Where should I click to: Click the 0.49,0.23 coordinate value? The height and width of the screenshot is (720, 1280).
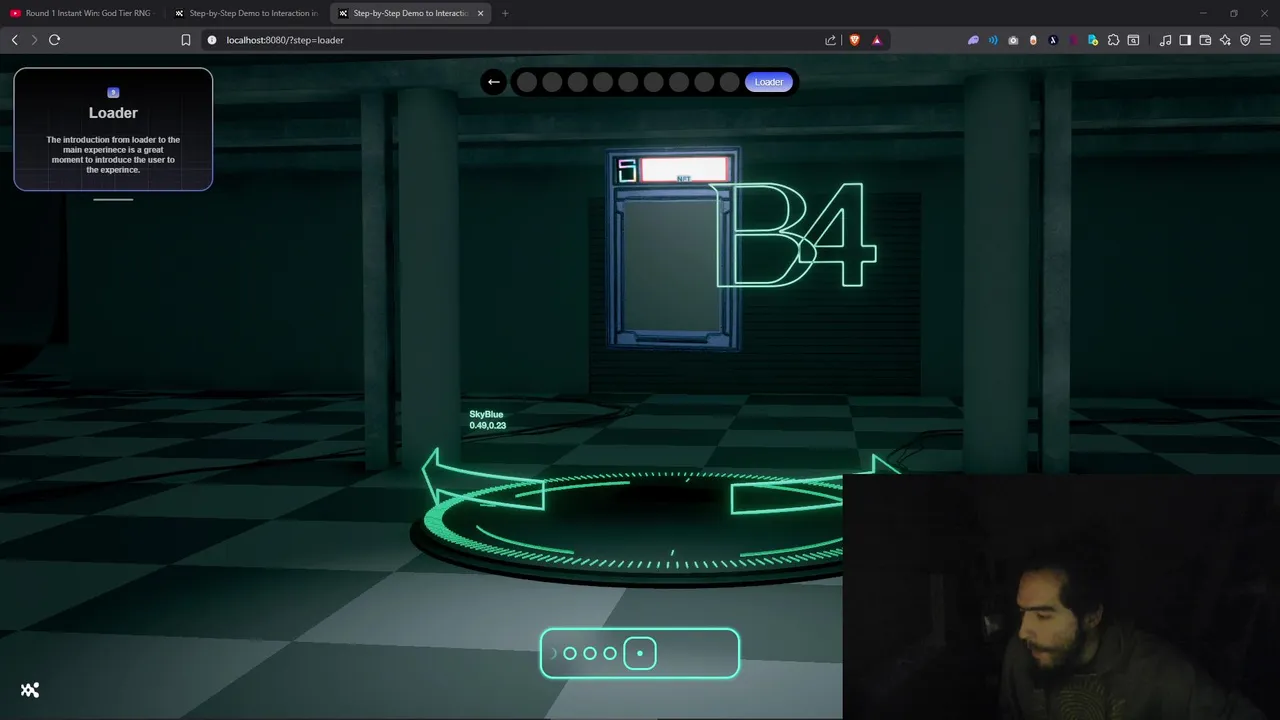click(x=487, y=426)
